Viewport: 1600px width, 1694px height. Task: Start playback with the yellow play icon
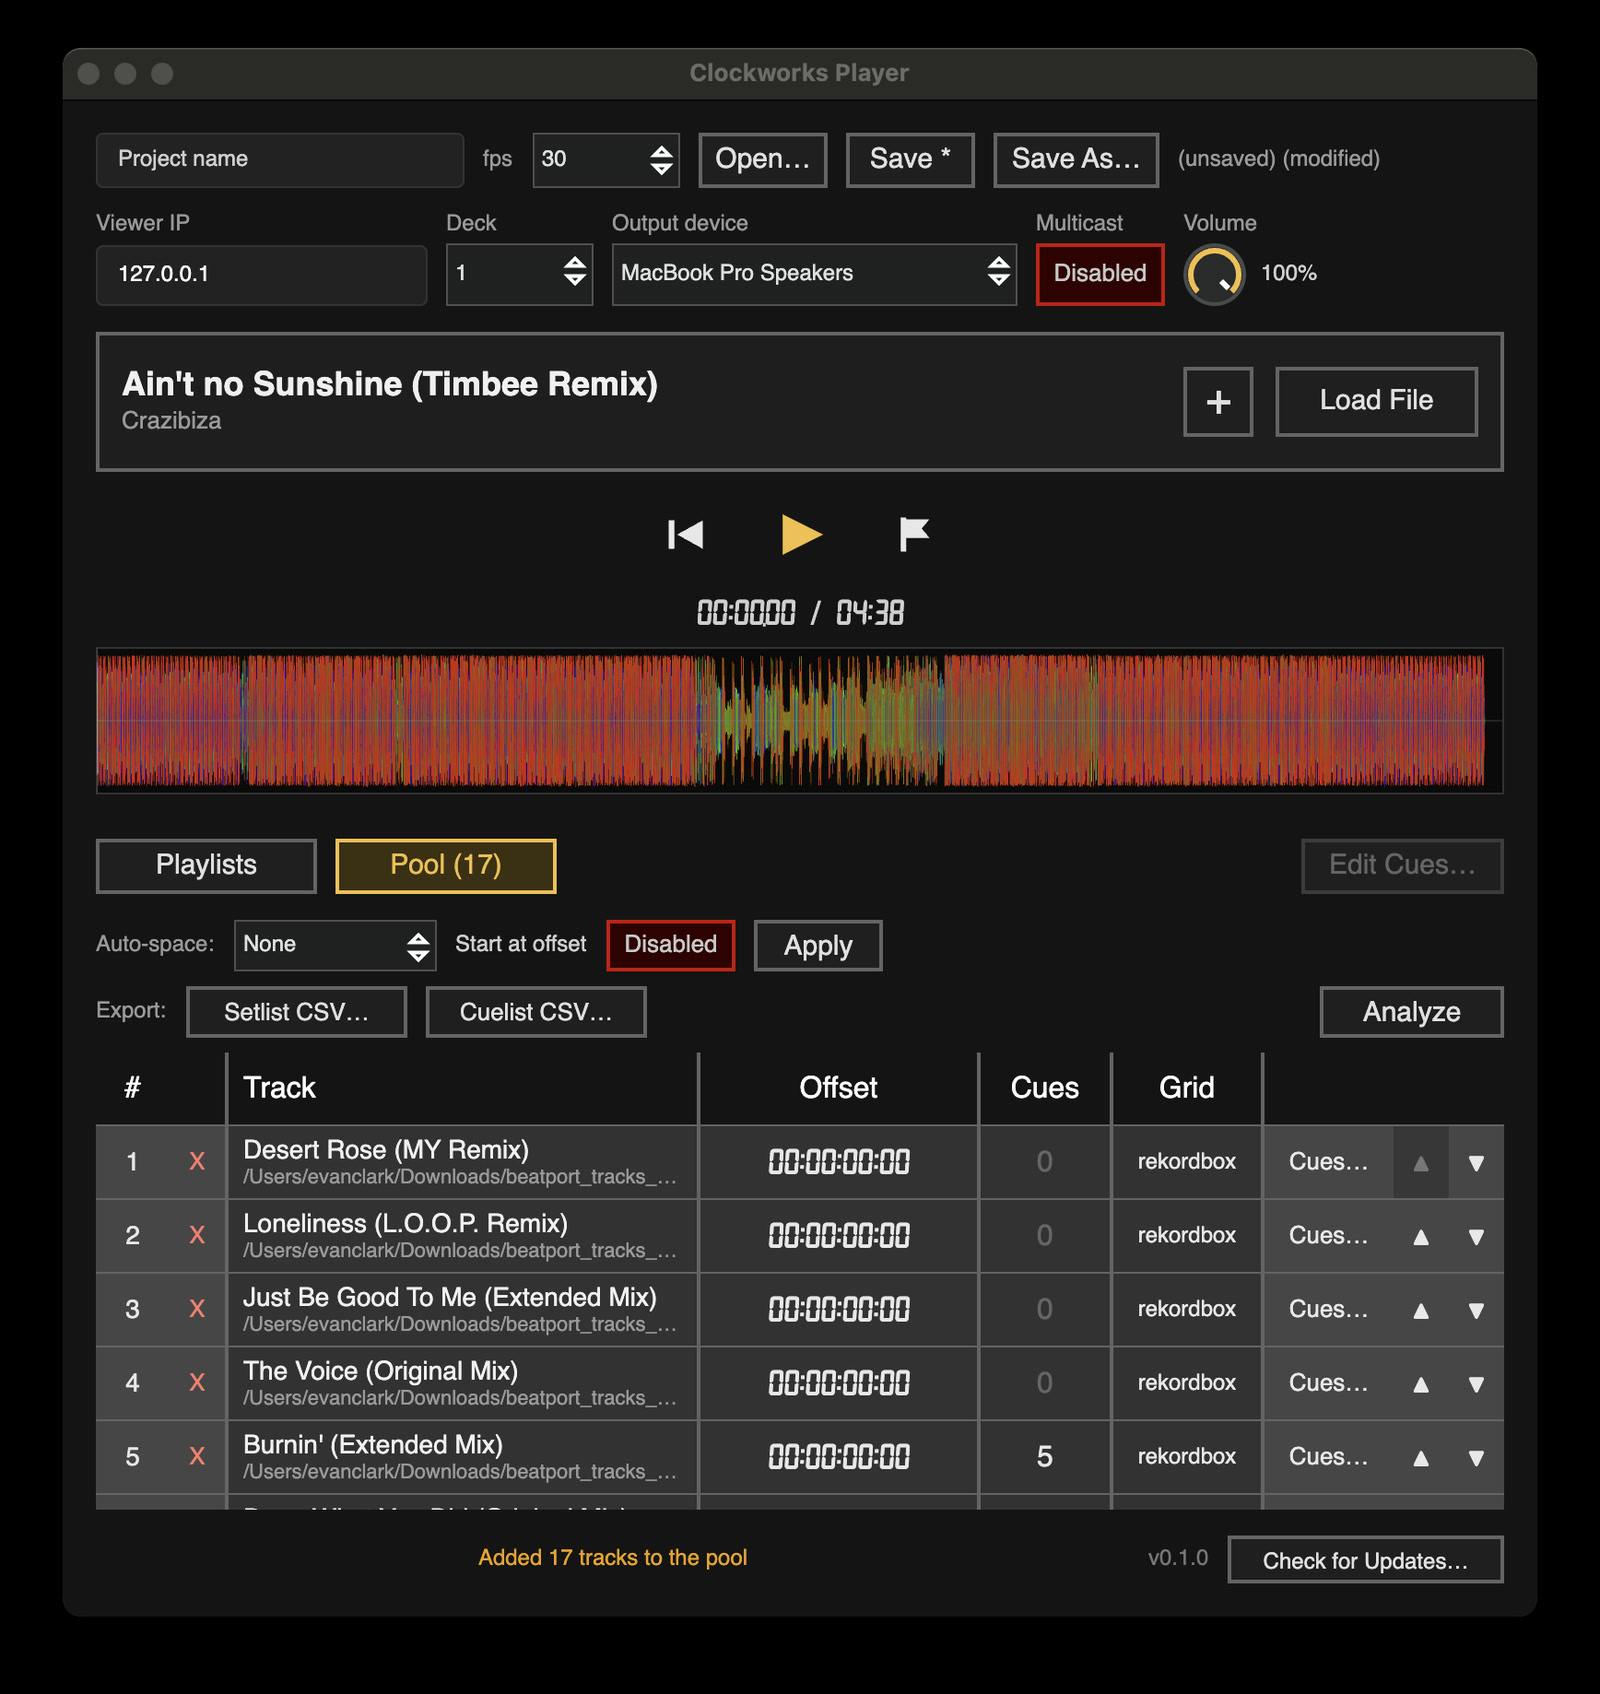(801, 535)
